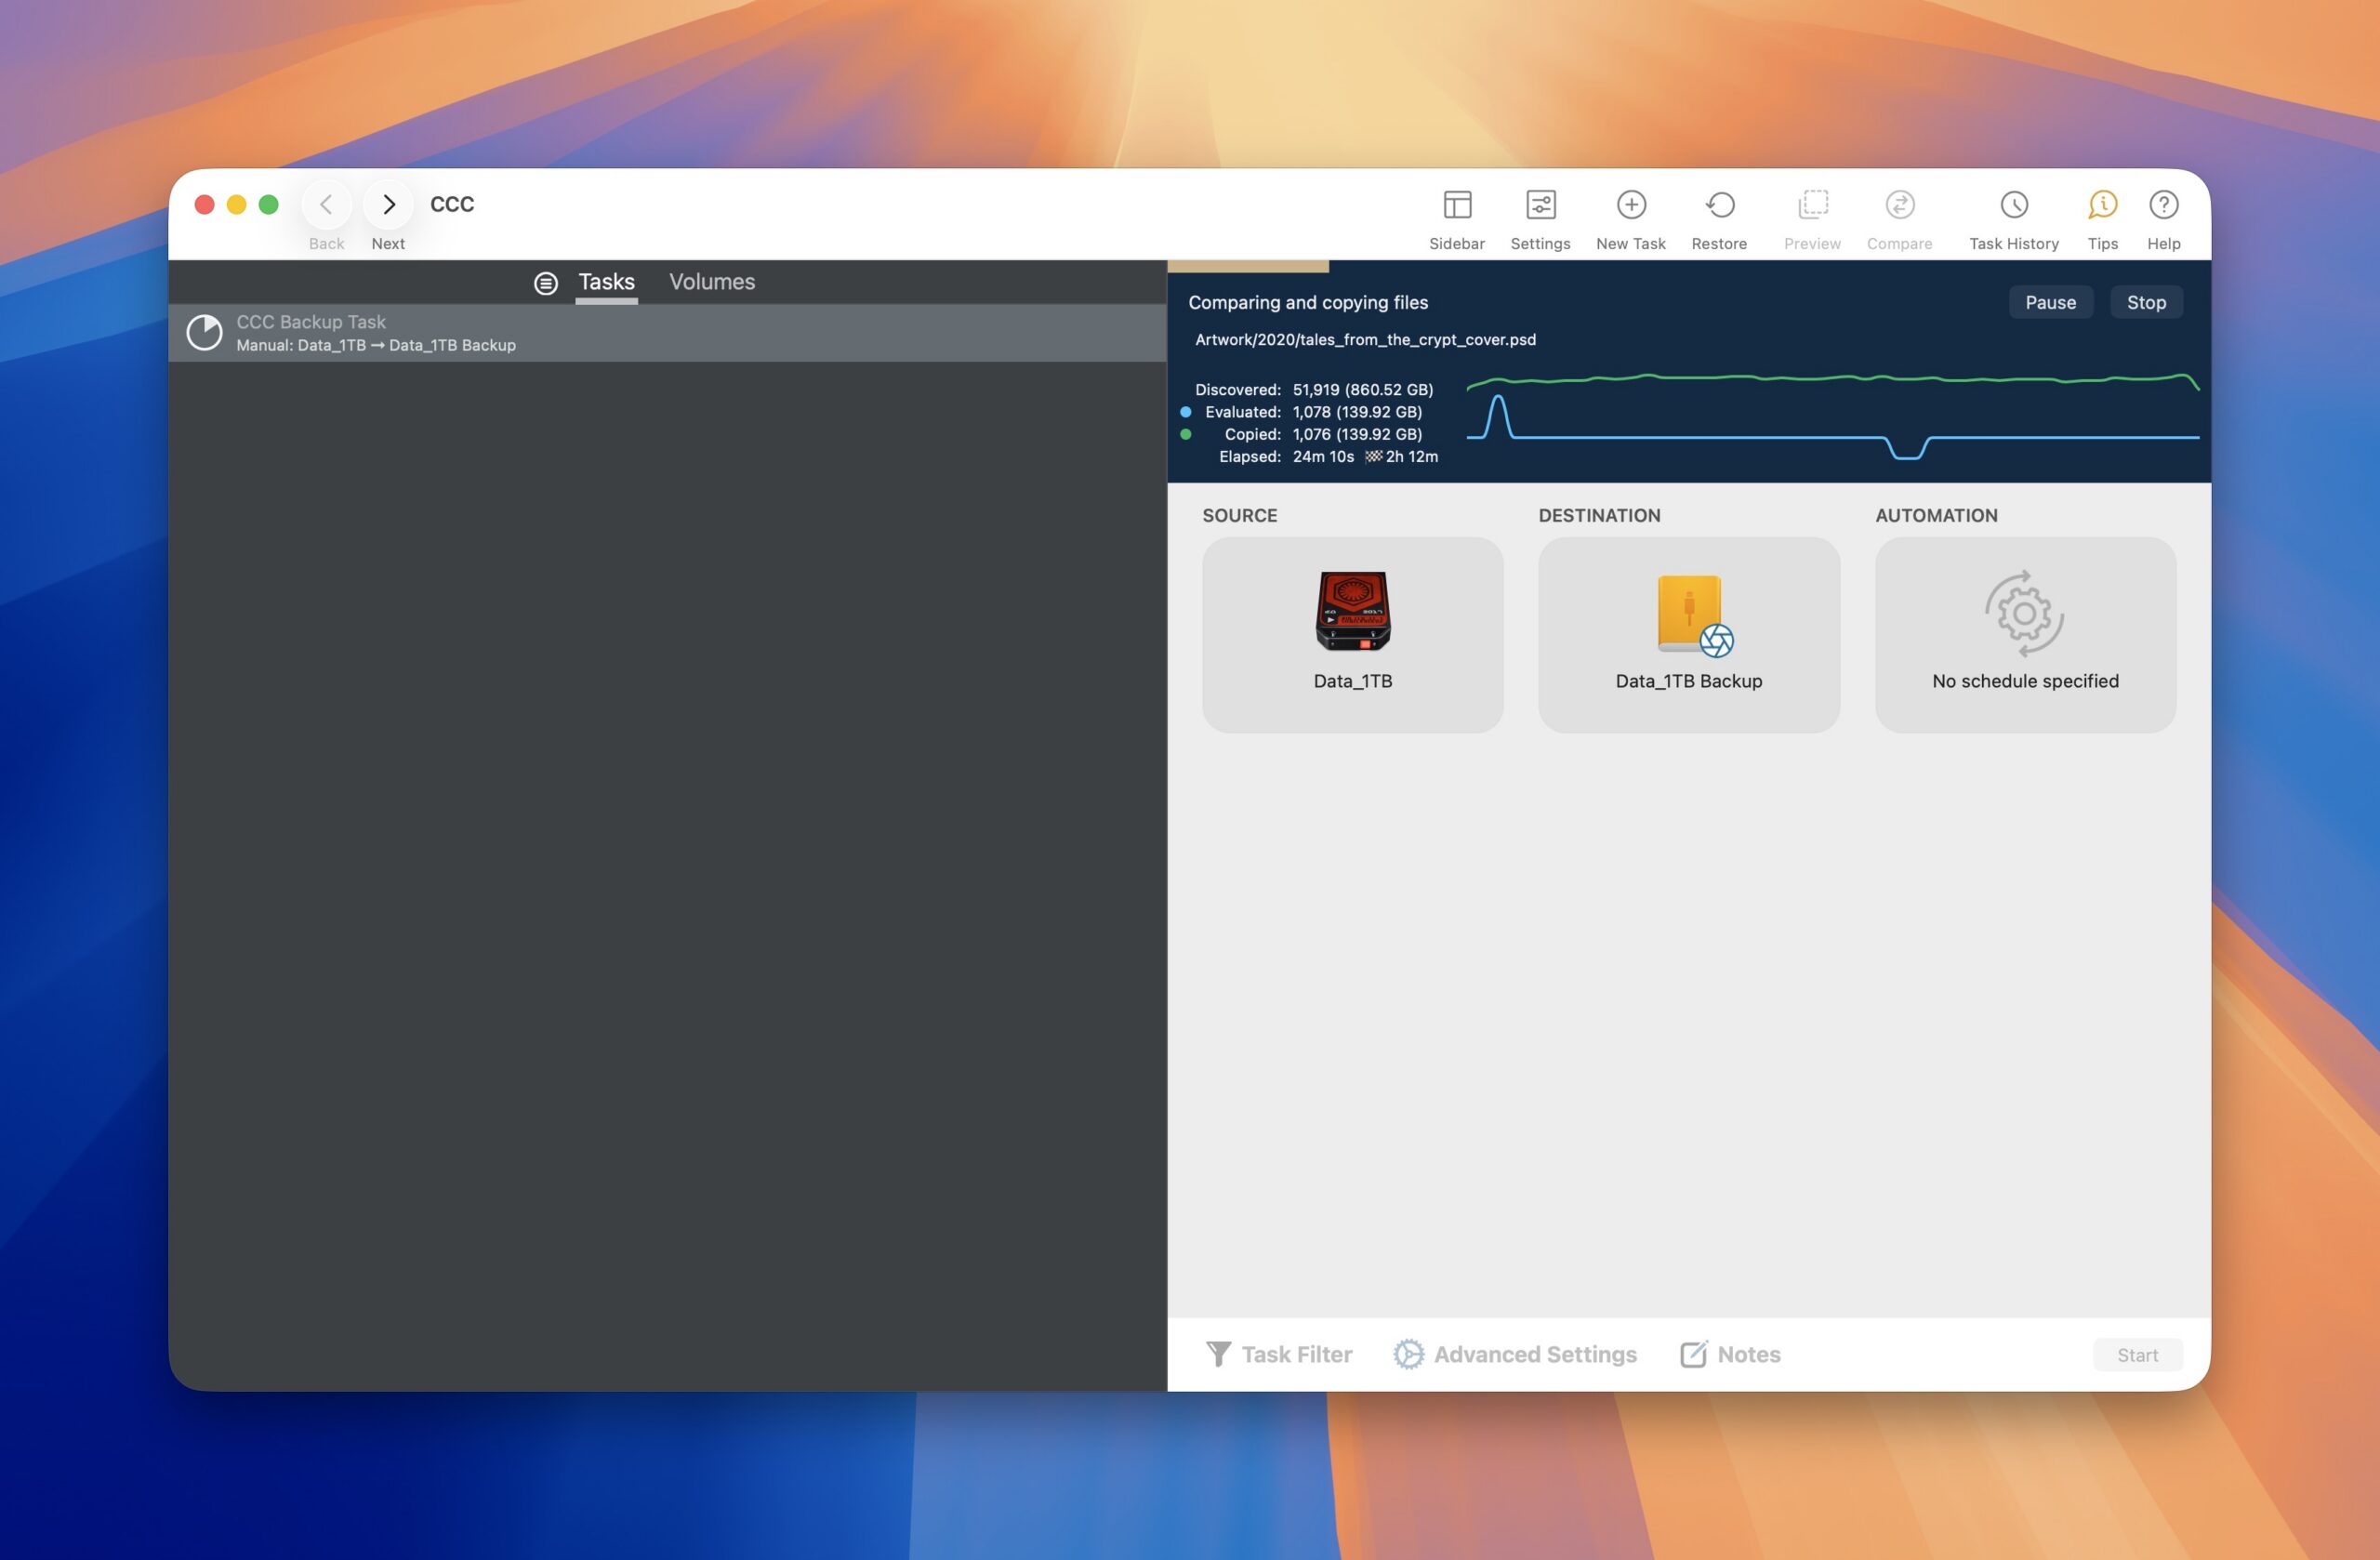This screenshot has height=1560, width=2380.
Task: Click the "Comparing and copying files" status
Action: [1307, 303]
